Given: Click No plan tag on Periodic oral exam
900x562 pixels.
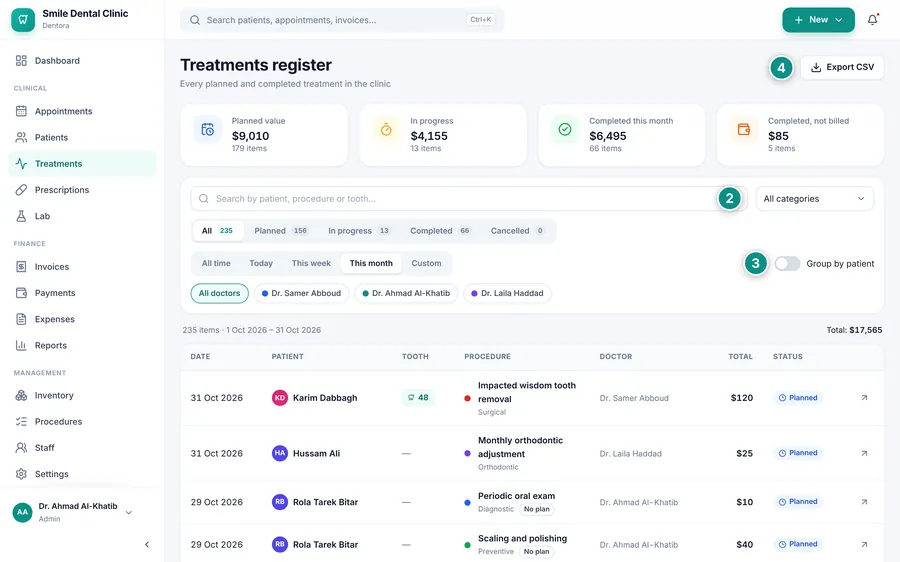Looking at the screenshot, I should coord(537,509).
